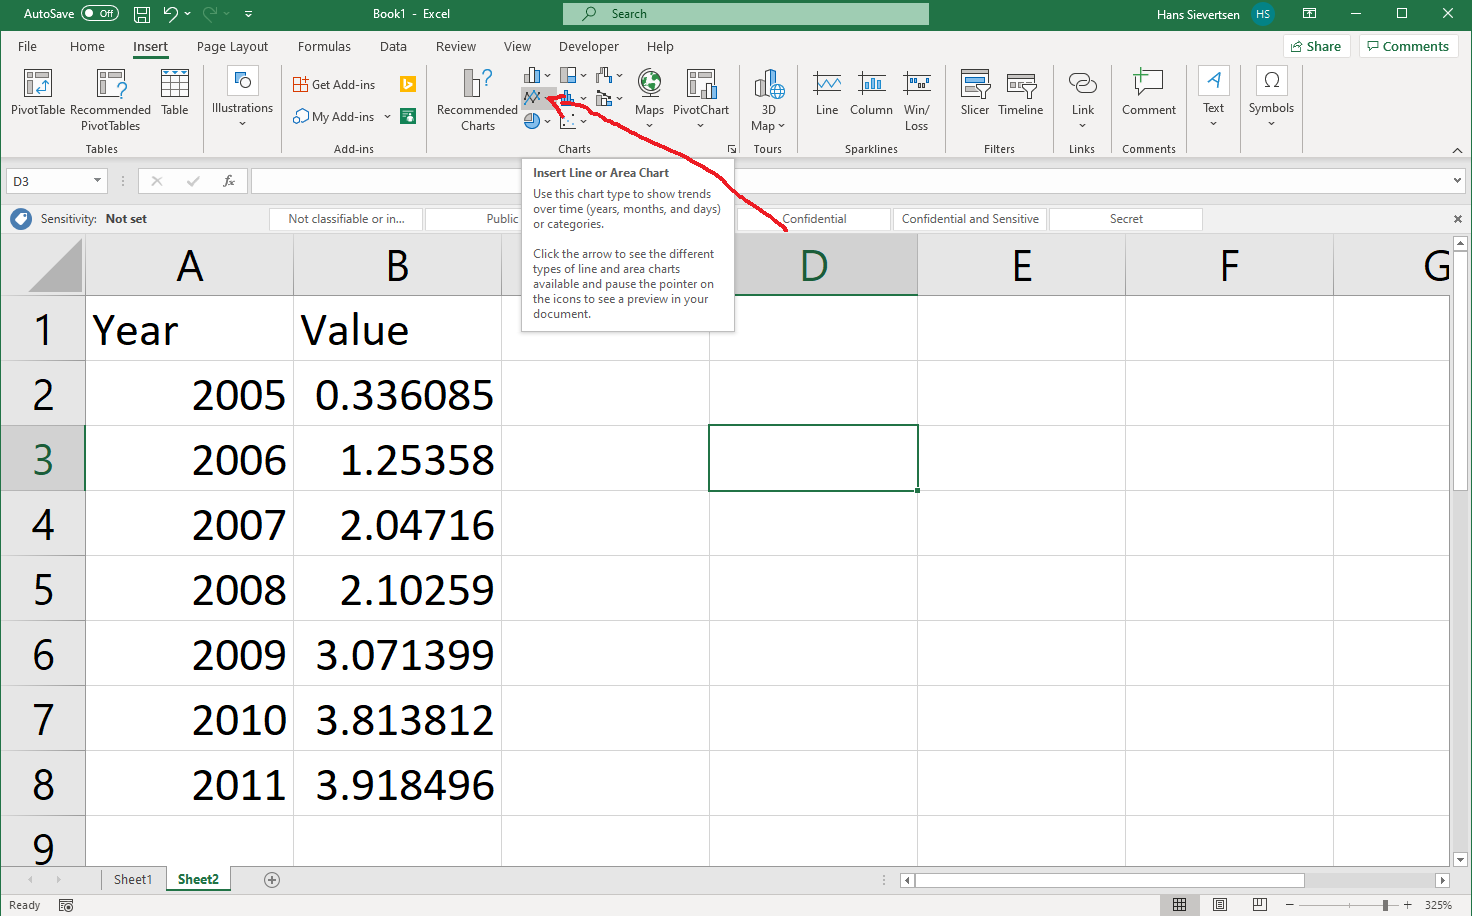Click the horizontal scrollbar
Viewport: 1472px width, 916px height.
coord(1109,880)
